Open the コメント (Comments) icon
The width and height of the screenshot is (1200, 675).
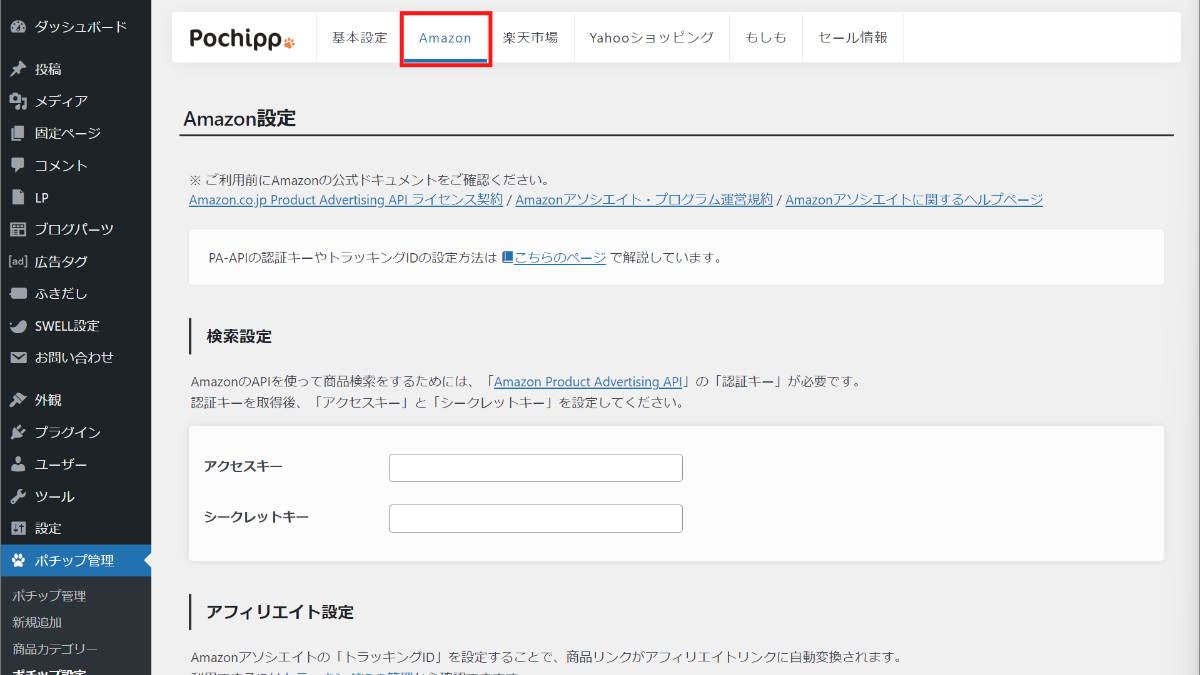pyautogui.click(x=18, y=164)
